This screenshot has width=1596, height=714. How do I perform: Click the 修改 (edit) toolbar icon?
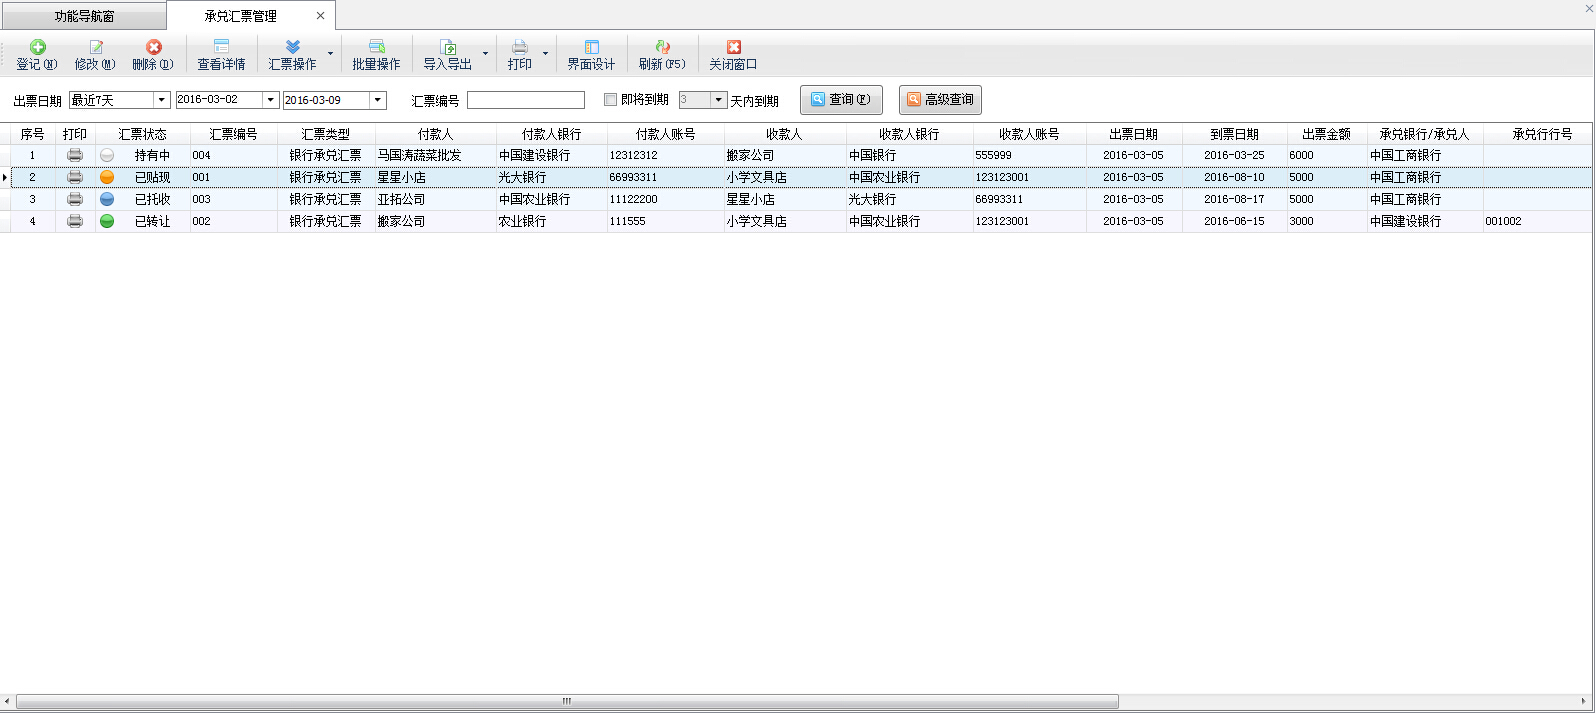click(95, 48)
